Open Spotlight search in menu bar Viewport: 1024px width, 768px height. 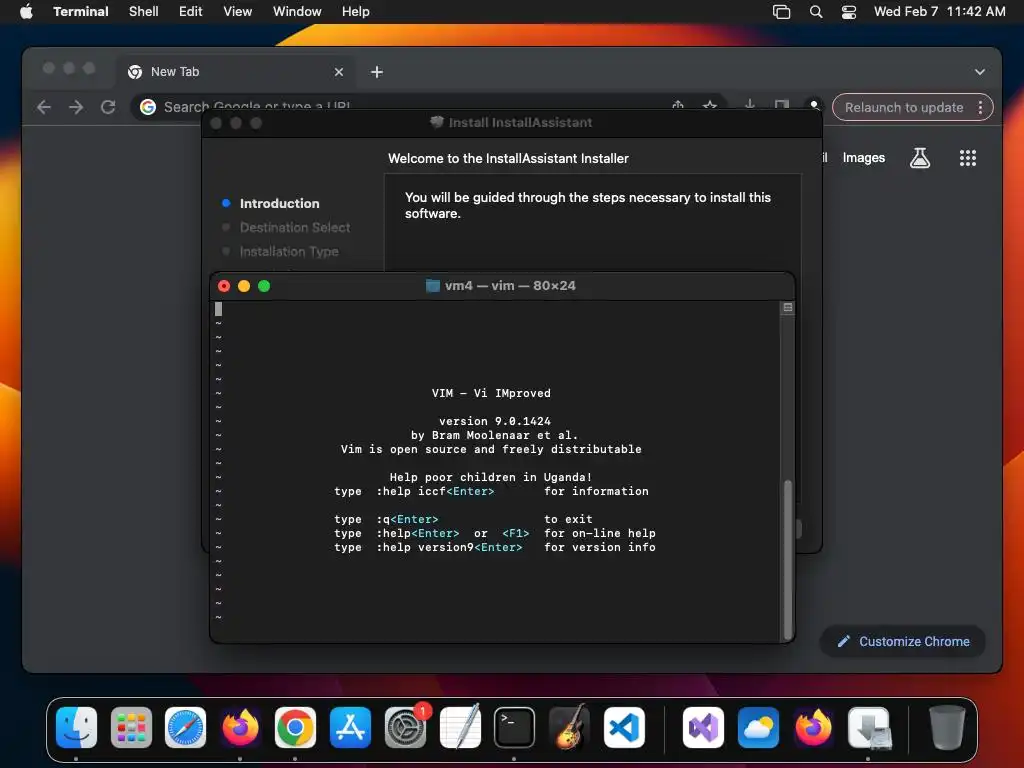coord(816,11)
